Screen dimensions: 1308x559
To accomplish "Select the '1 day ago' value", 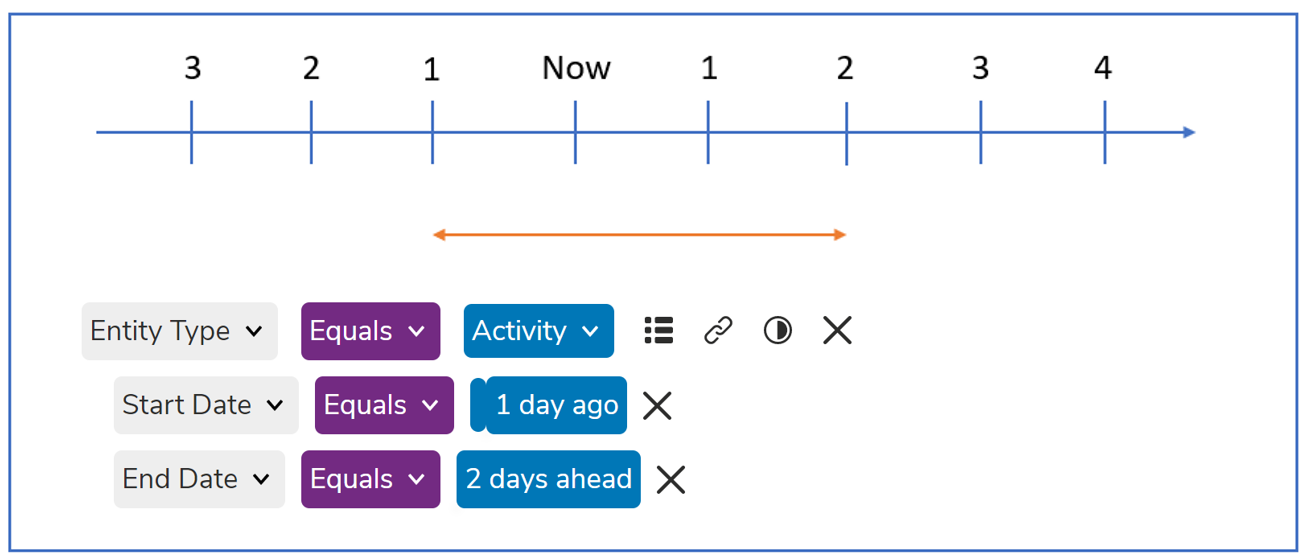I will [x=557, y=405].
